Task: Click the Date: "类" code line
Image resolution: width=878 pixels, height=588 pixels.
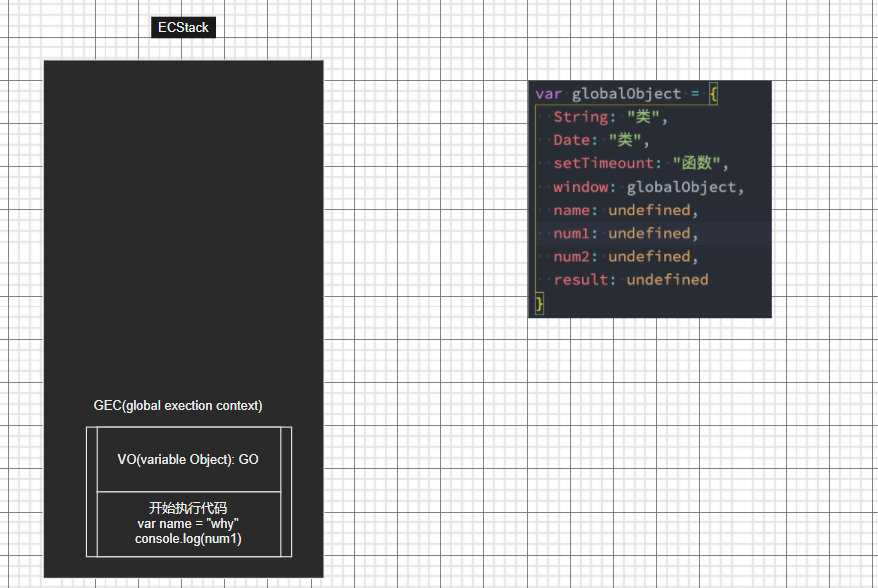Action: coord(601,139)
